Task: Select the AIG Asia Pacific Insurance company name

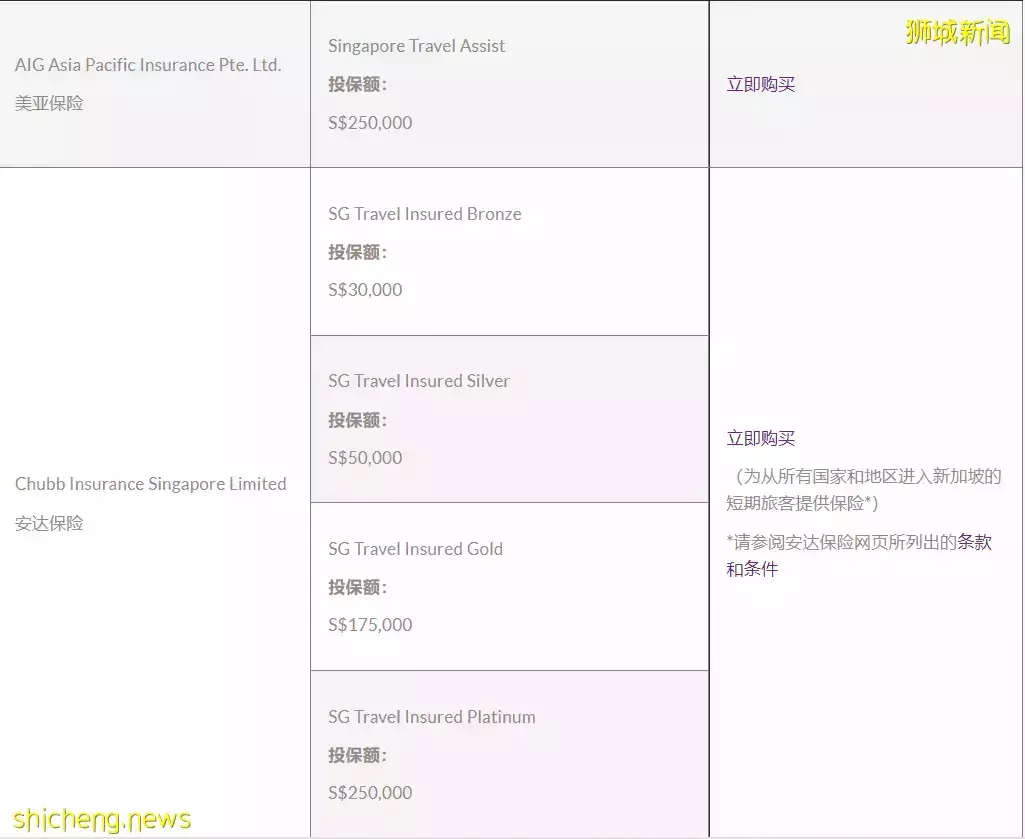Action: (148, 65)
